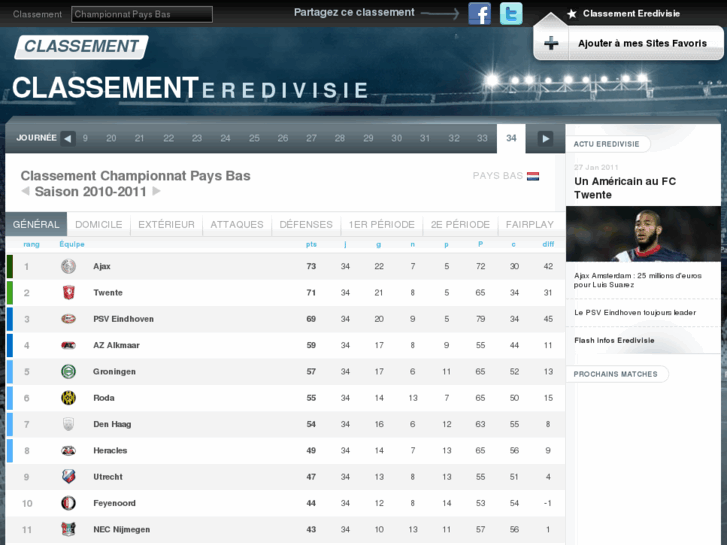
Task: Share ranking on Twitter
Action: 511,13
